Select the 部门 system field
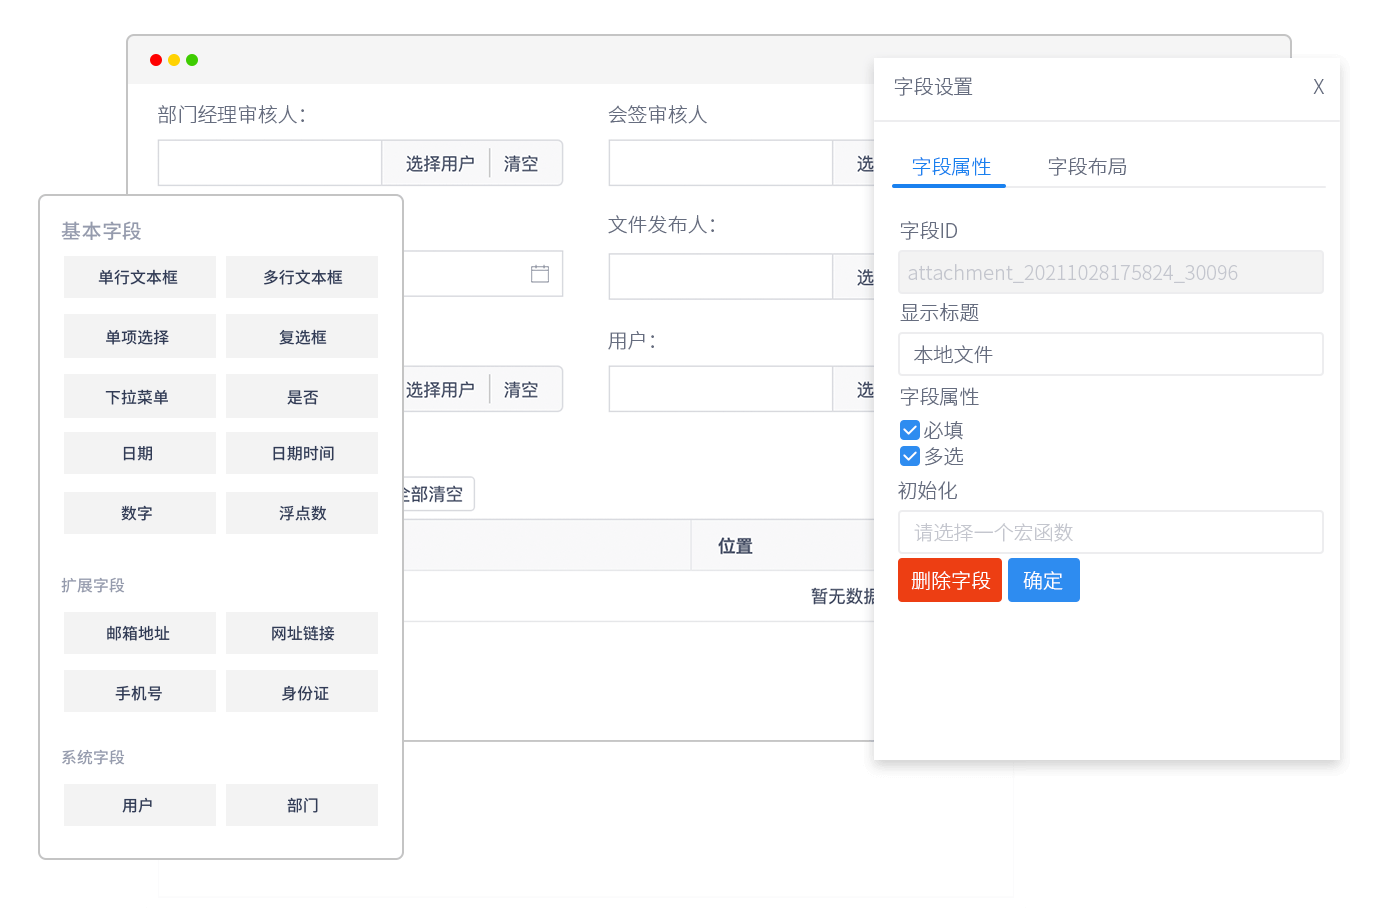 coord(302,805)
